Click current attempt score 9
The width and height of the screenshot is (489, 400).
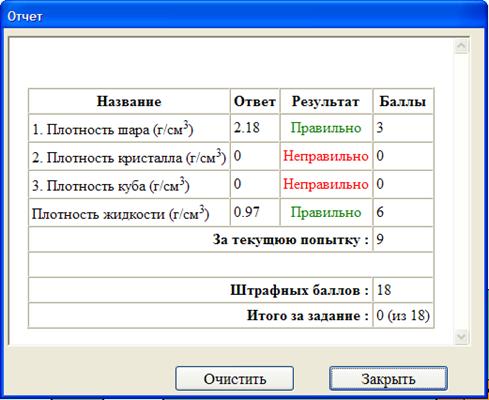coord(380,240)
